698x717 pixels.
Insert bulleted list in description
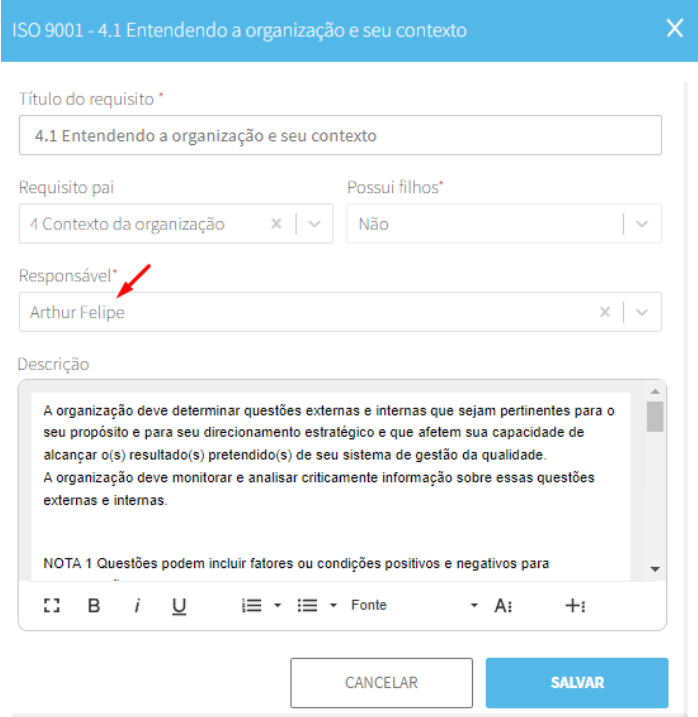[307, 605]
